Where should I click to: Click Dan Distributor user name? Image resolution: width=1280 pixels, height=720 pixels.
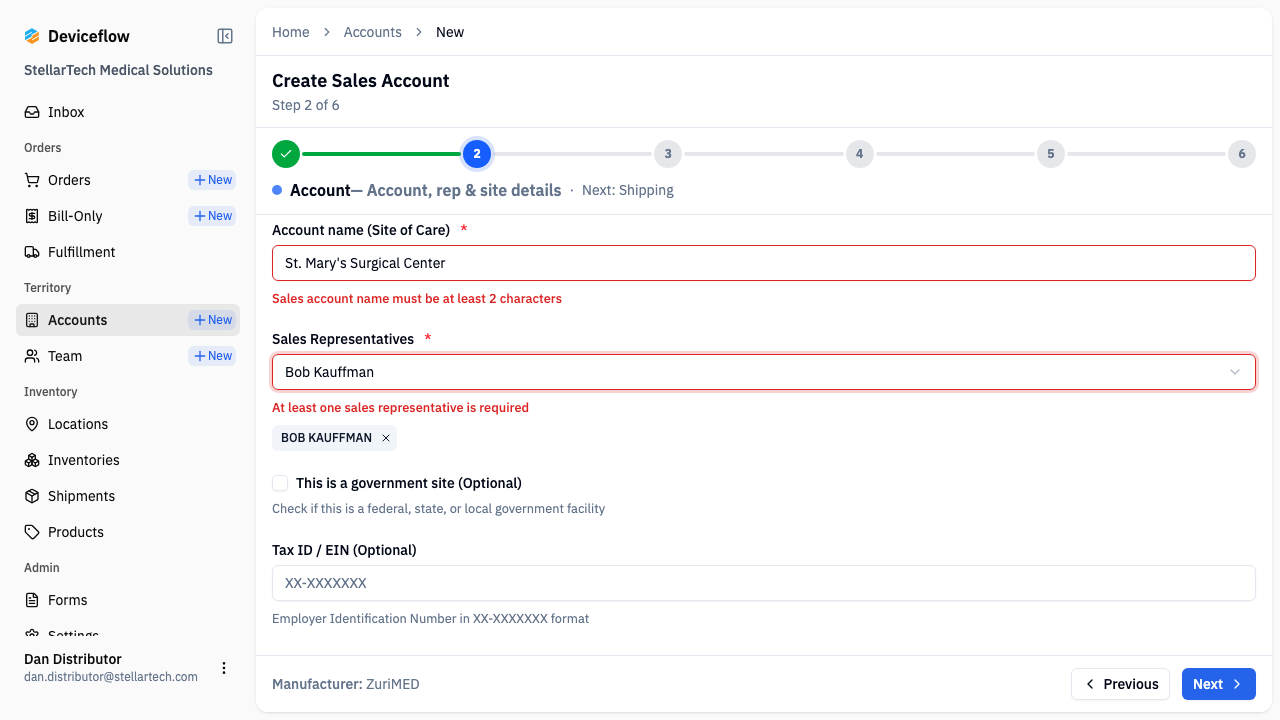pyautogui.click(x=73, y=659)
